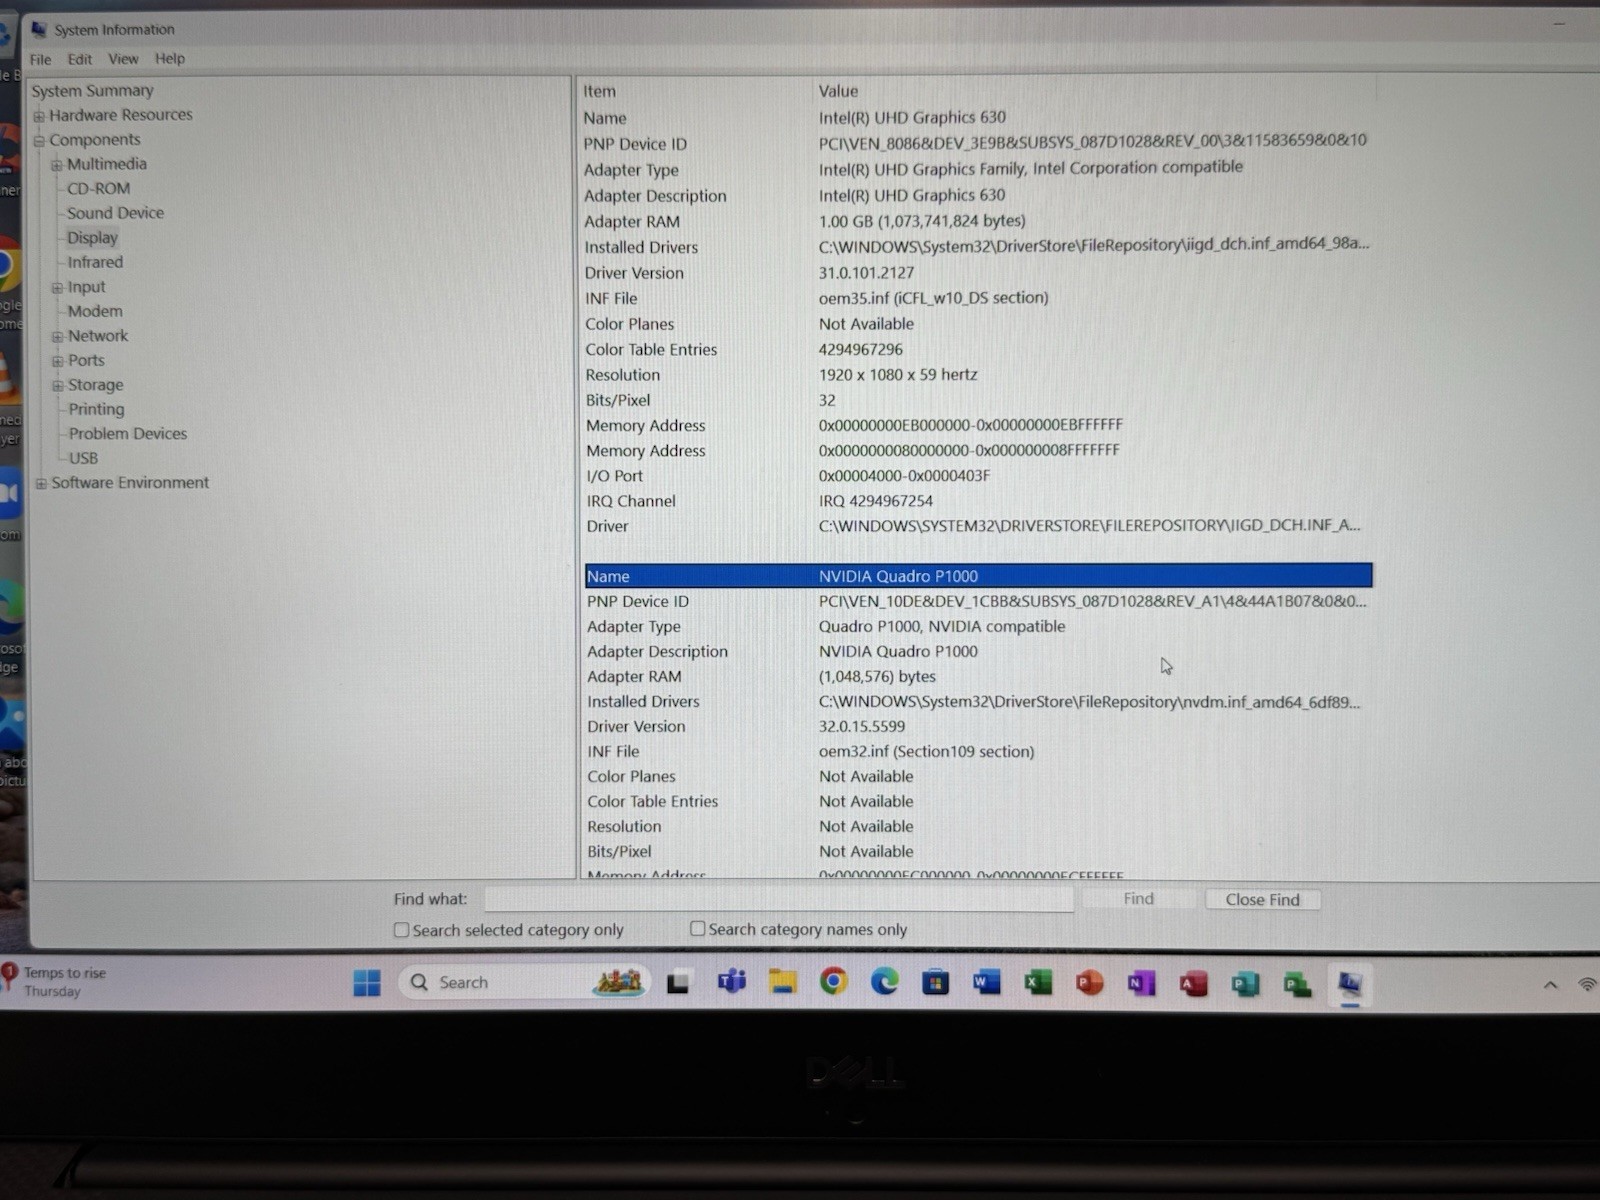Screen dimensions: 1600x1200
Task: Launch Project from the taskbar
Action: (x=1297, y=985)
